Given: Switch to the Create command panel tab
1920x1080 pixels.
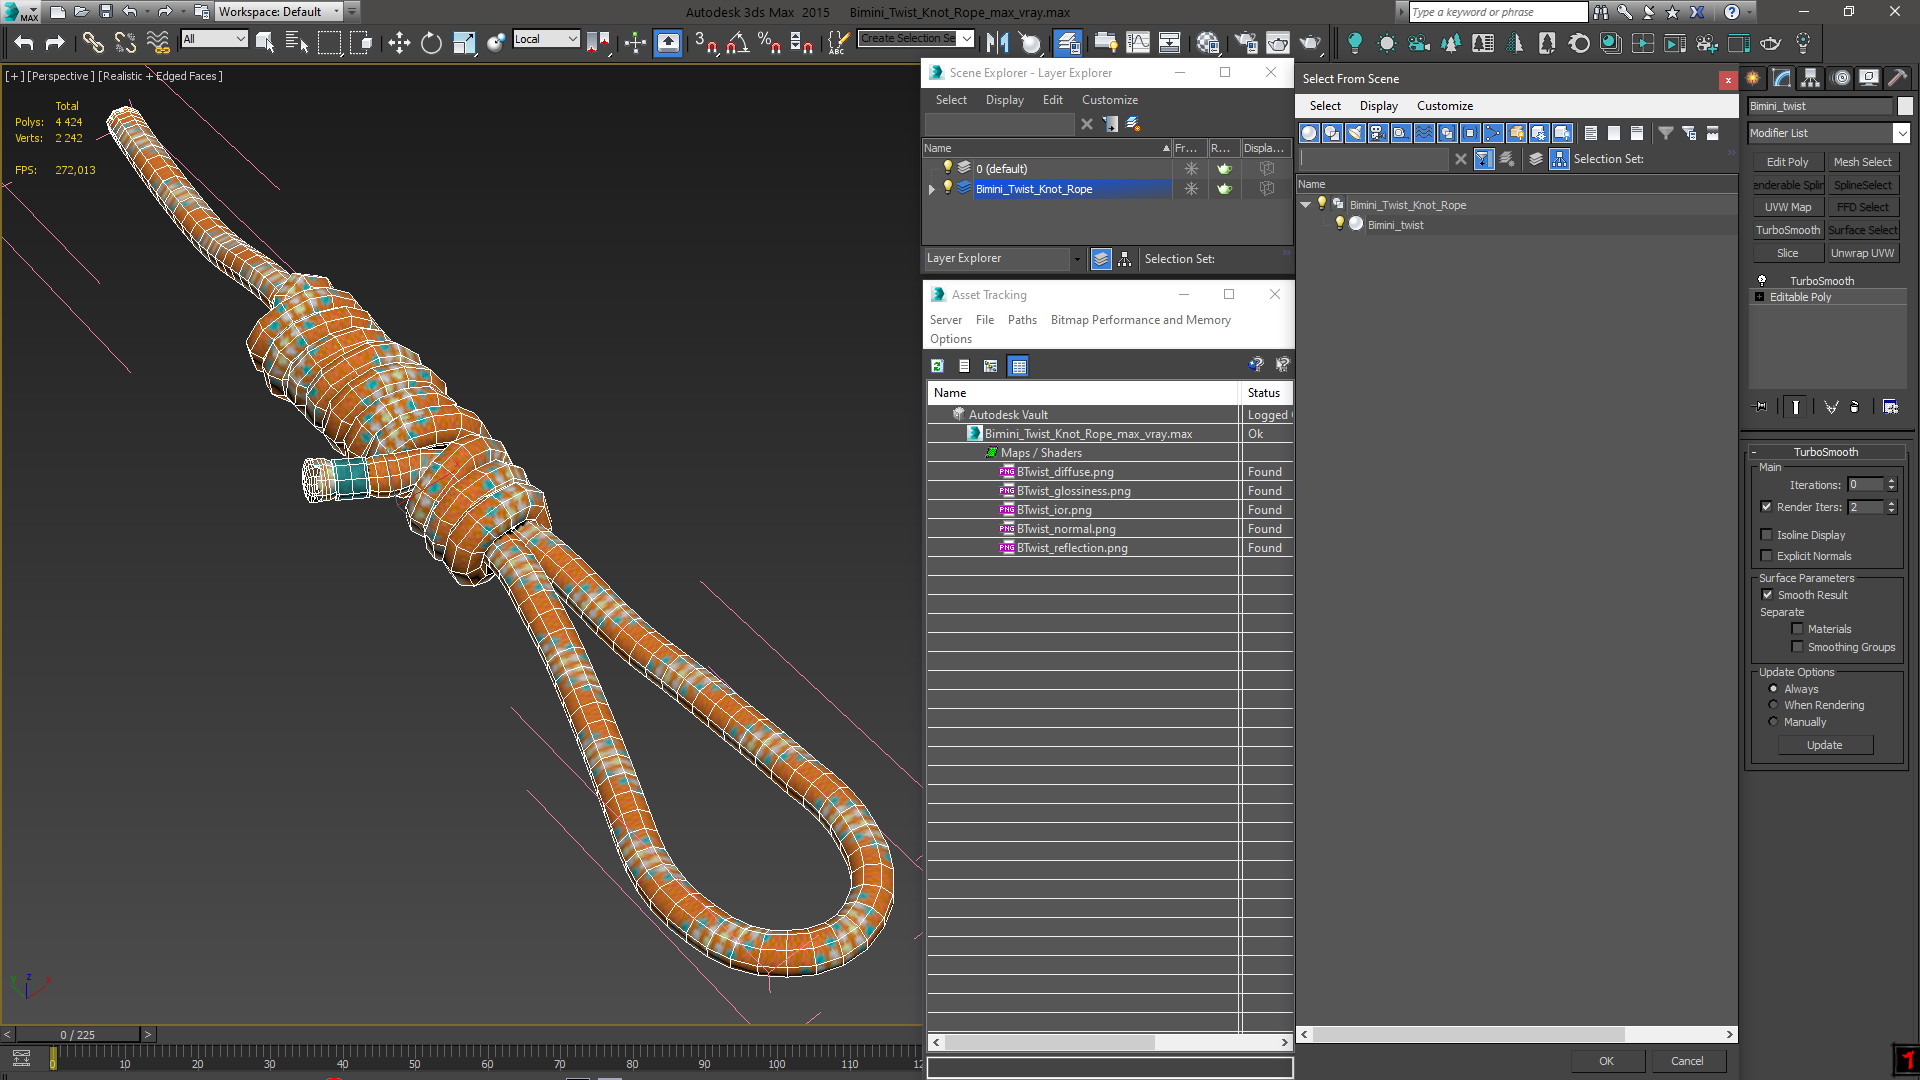Looking at the screenshot, I should pos(1753,78).
